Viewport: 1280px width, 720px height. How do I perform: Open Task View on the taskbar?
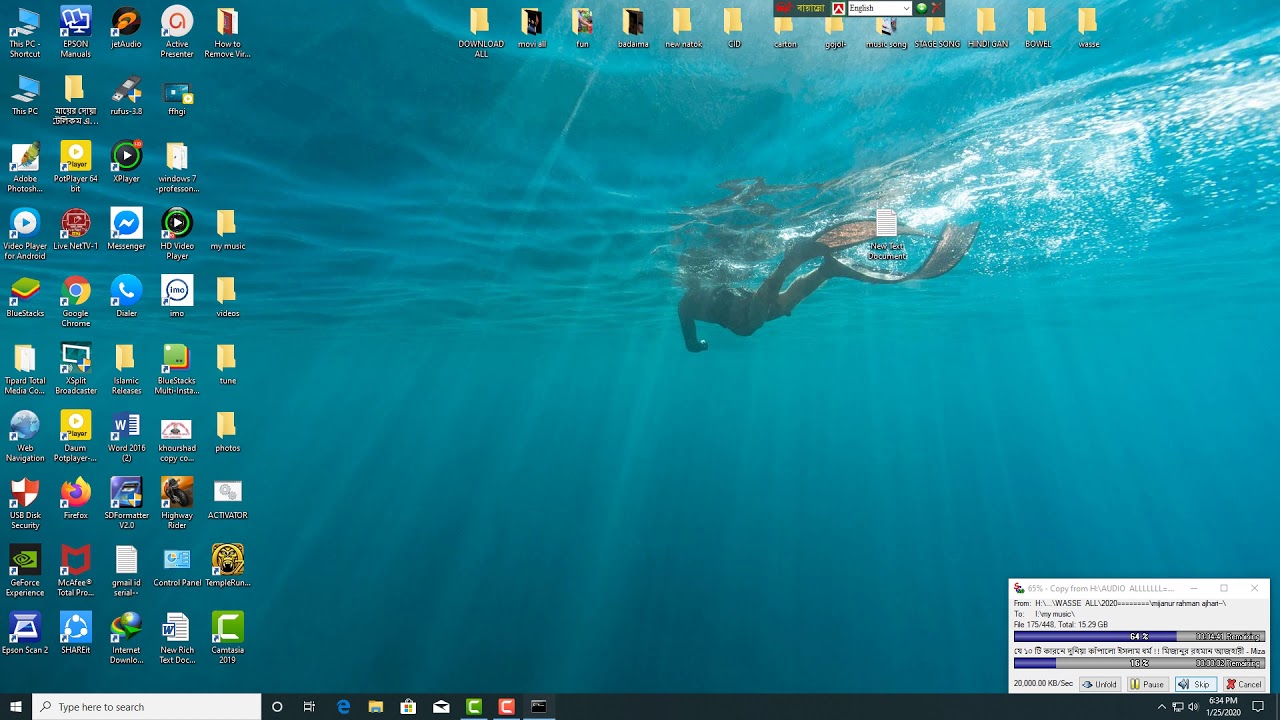click(x=309, y=707)
